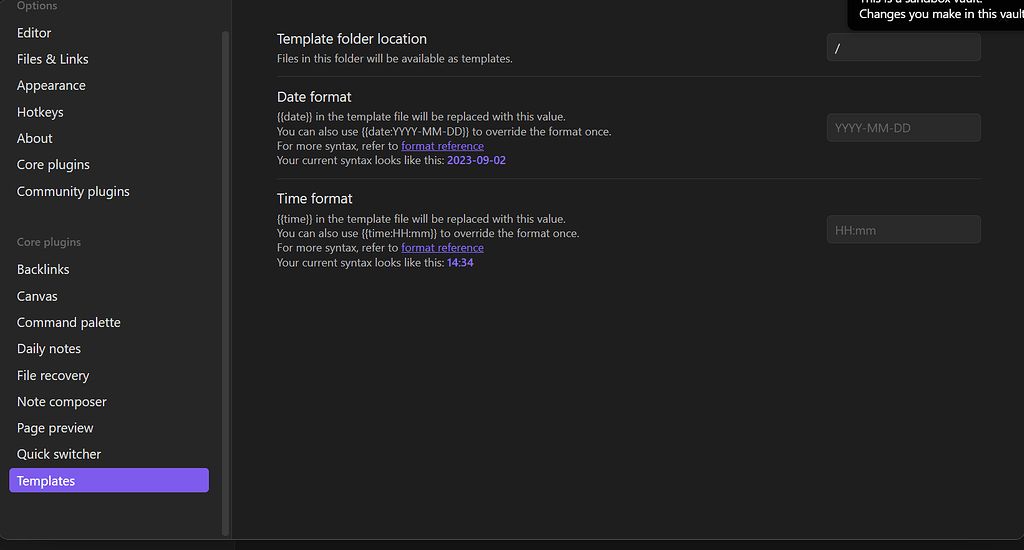The image size is (1024, 550).
Task: Click the Template folder location field
Action: pos(903,48)
